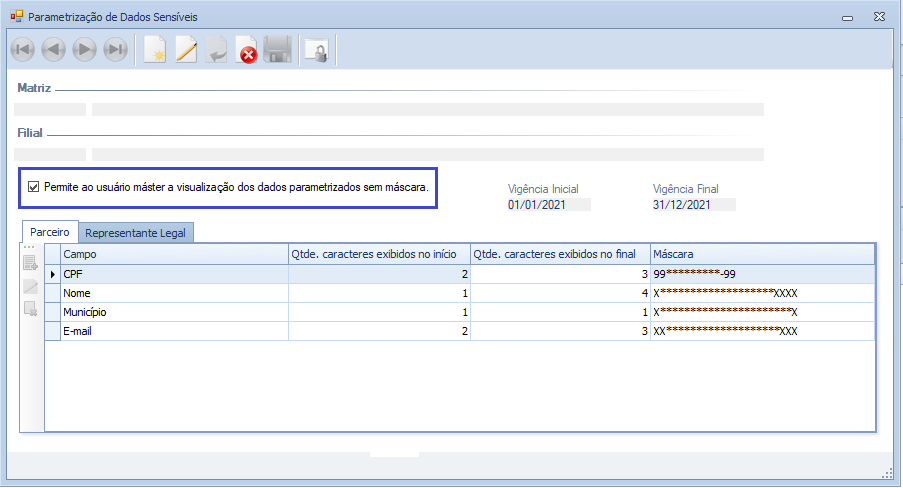Jump to the last record
The image size is (903, 488).
116,50
